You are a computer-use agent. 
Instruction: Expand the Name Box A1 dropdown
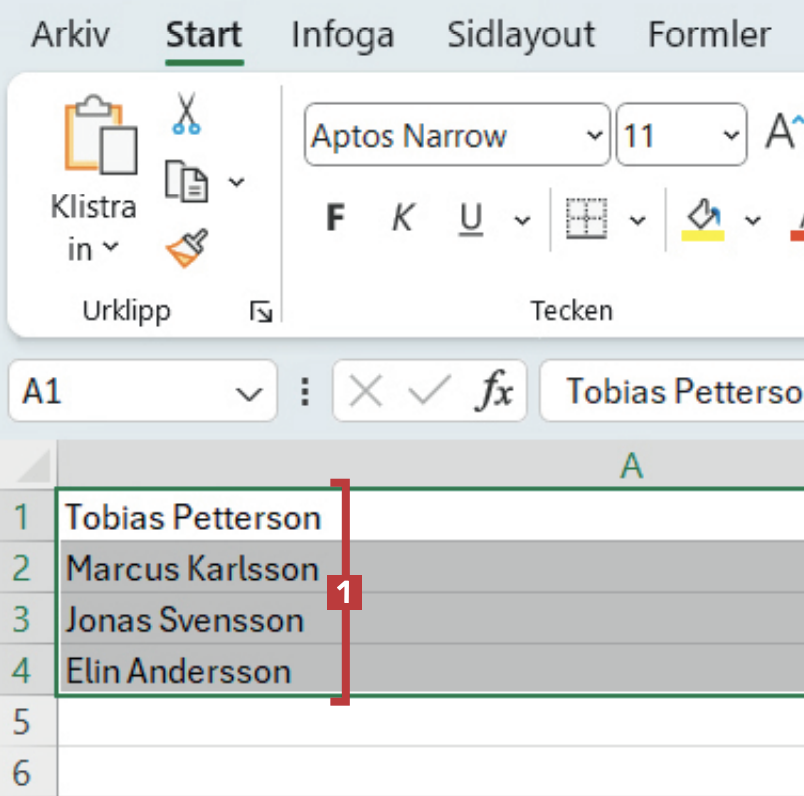(x=249, y=393)
